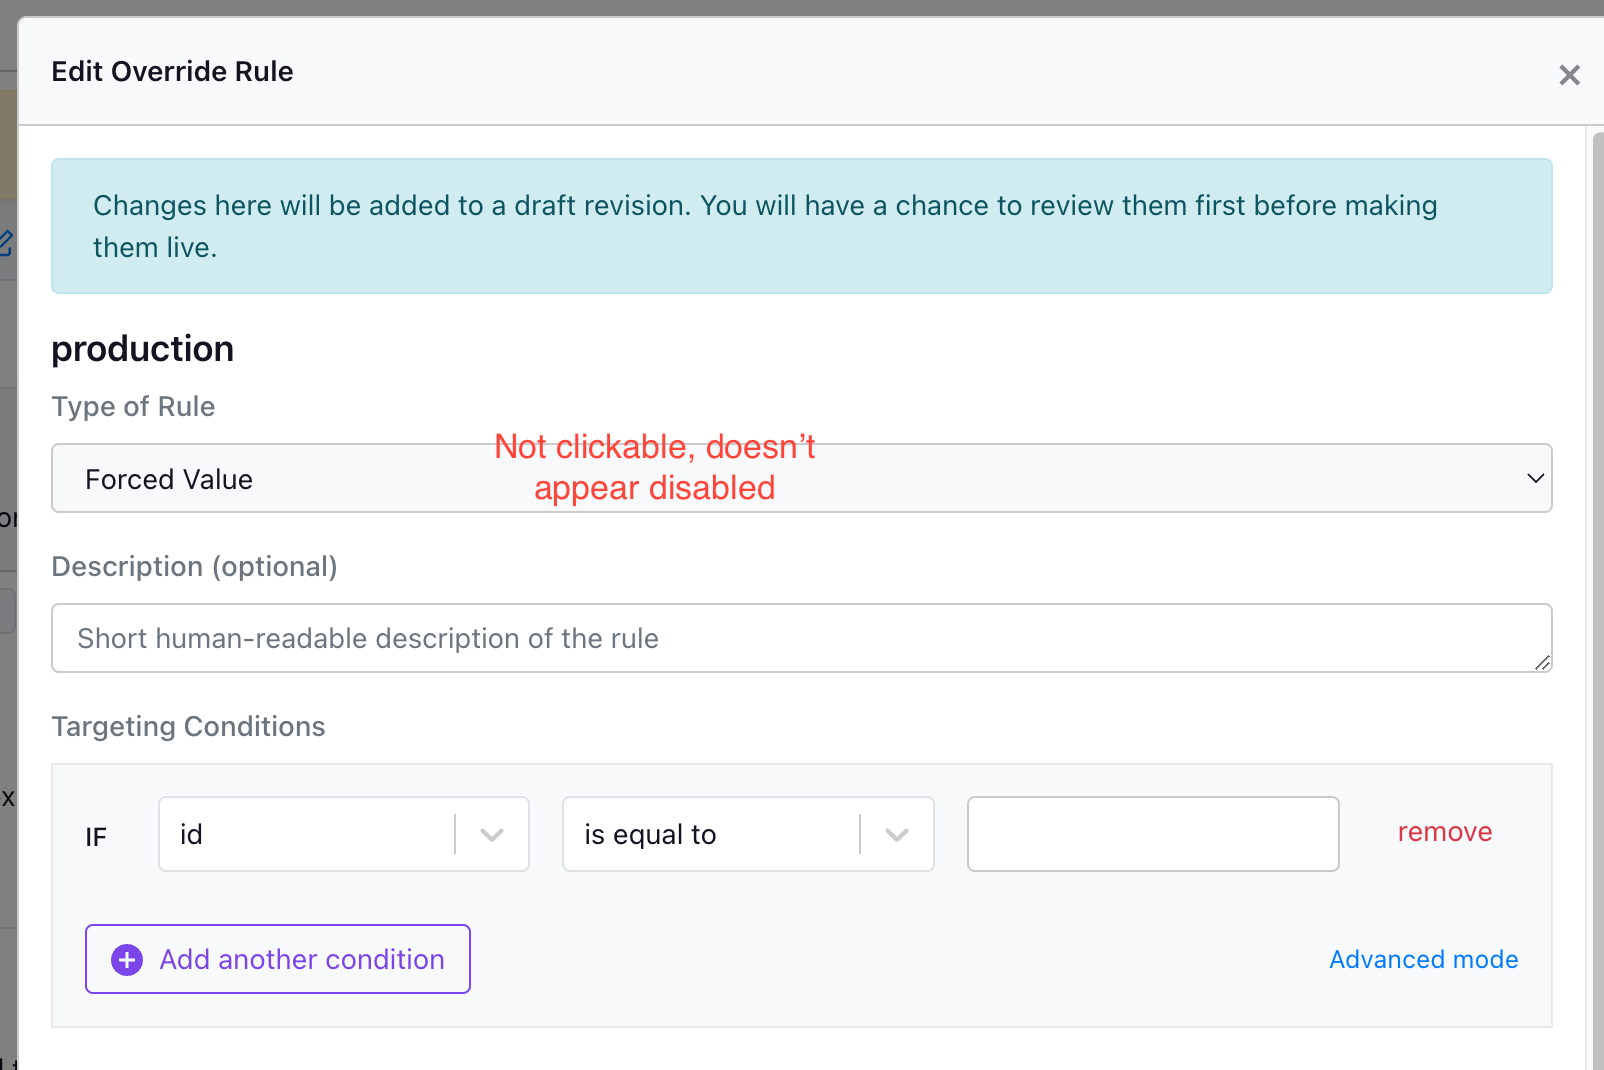Click the Edit Override Rule title
Image resolution: width=1604 pixels, height=1070 pixels.
(x=172, y=71)
